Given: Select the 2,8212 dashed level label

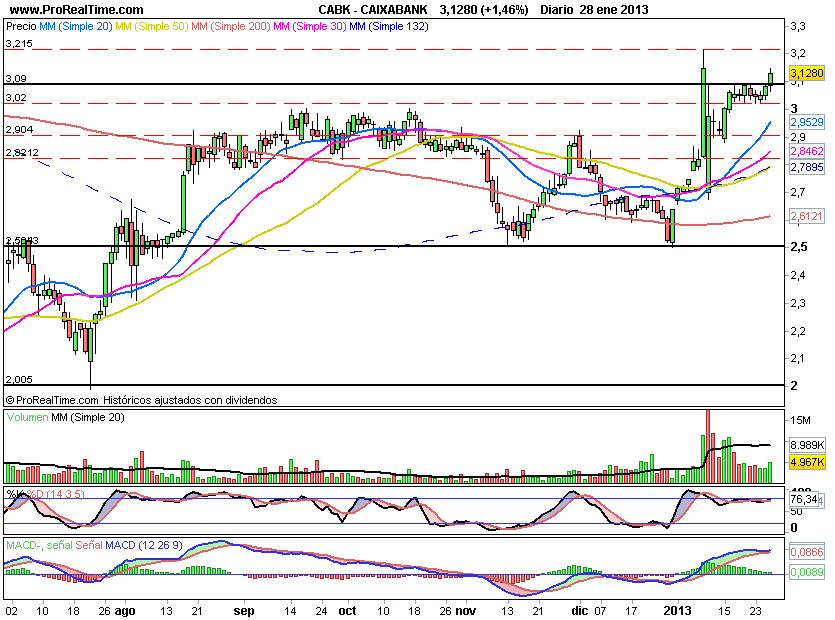Looking at the screenshot, I should [x=22, y=153].
